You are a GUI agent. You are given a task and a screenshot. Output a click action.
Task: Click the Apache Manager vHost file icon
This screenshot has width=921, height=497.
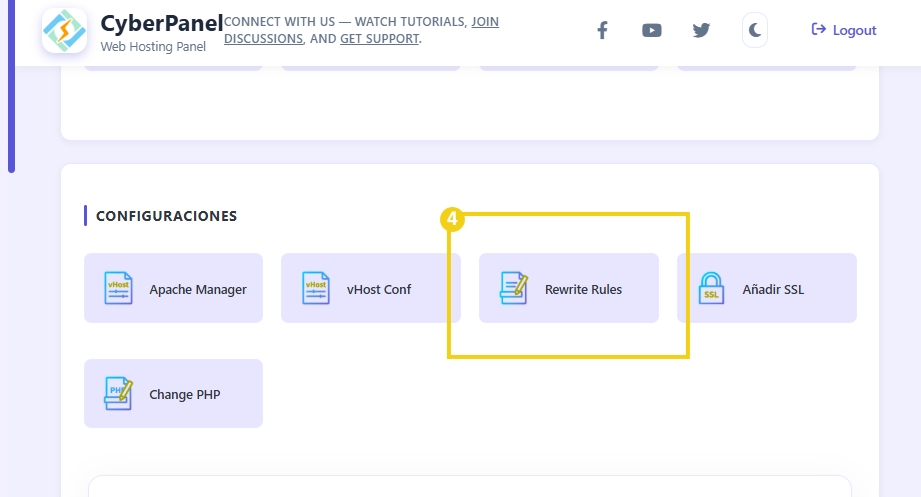pyautogui.click(x=119, y=288)
